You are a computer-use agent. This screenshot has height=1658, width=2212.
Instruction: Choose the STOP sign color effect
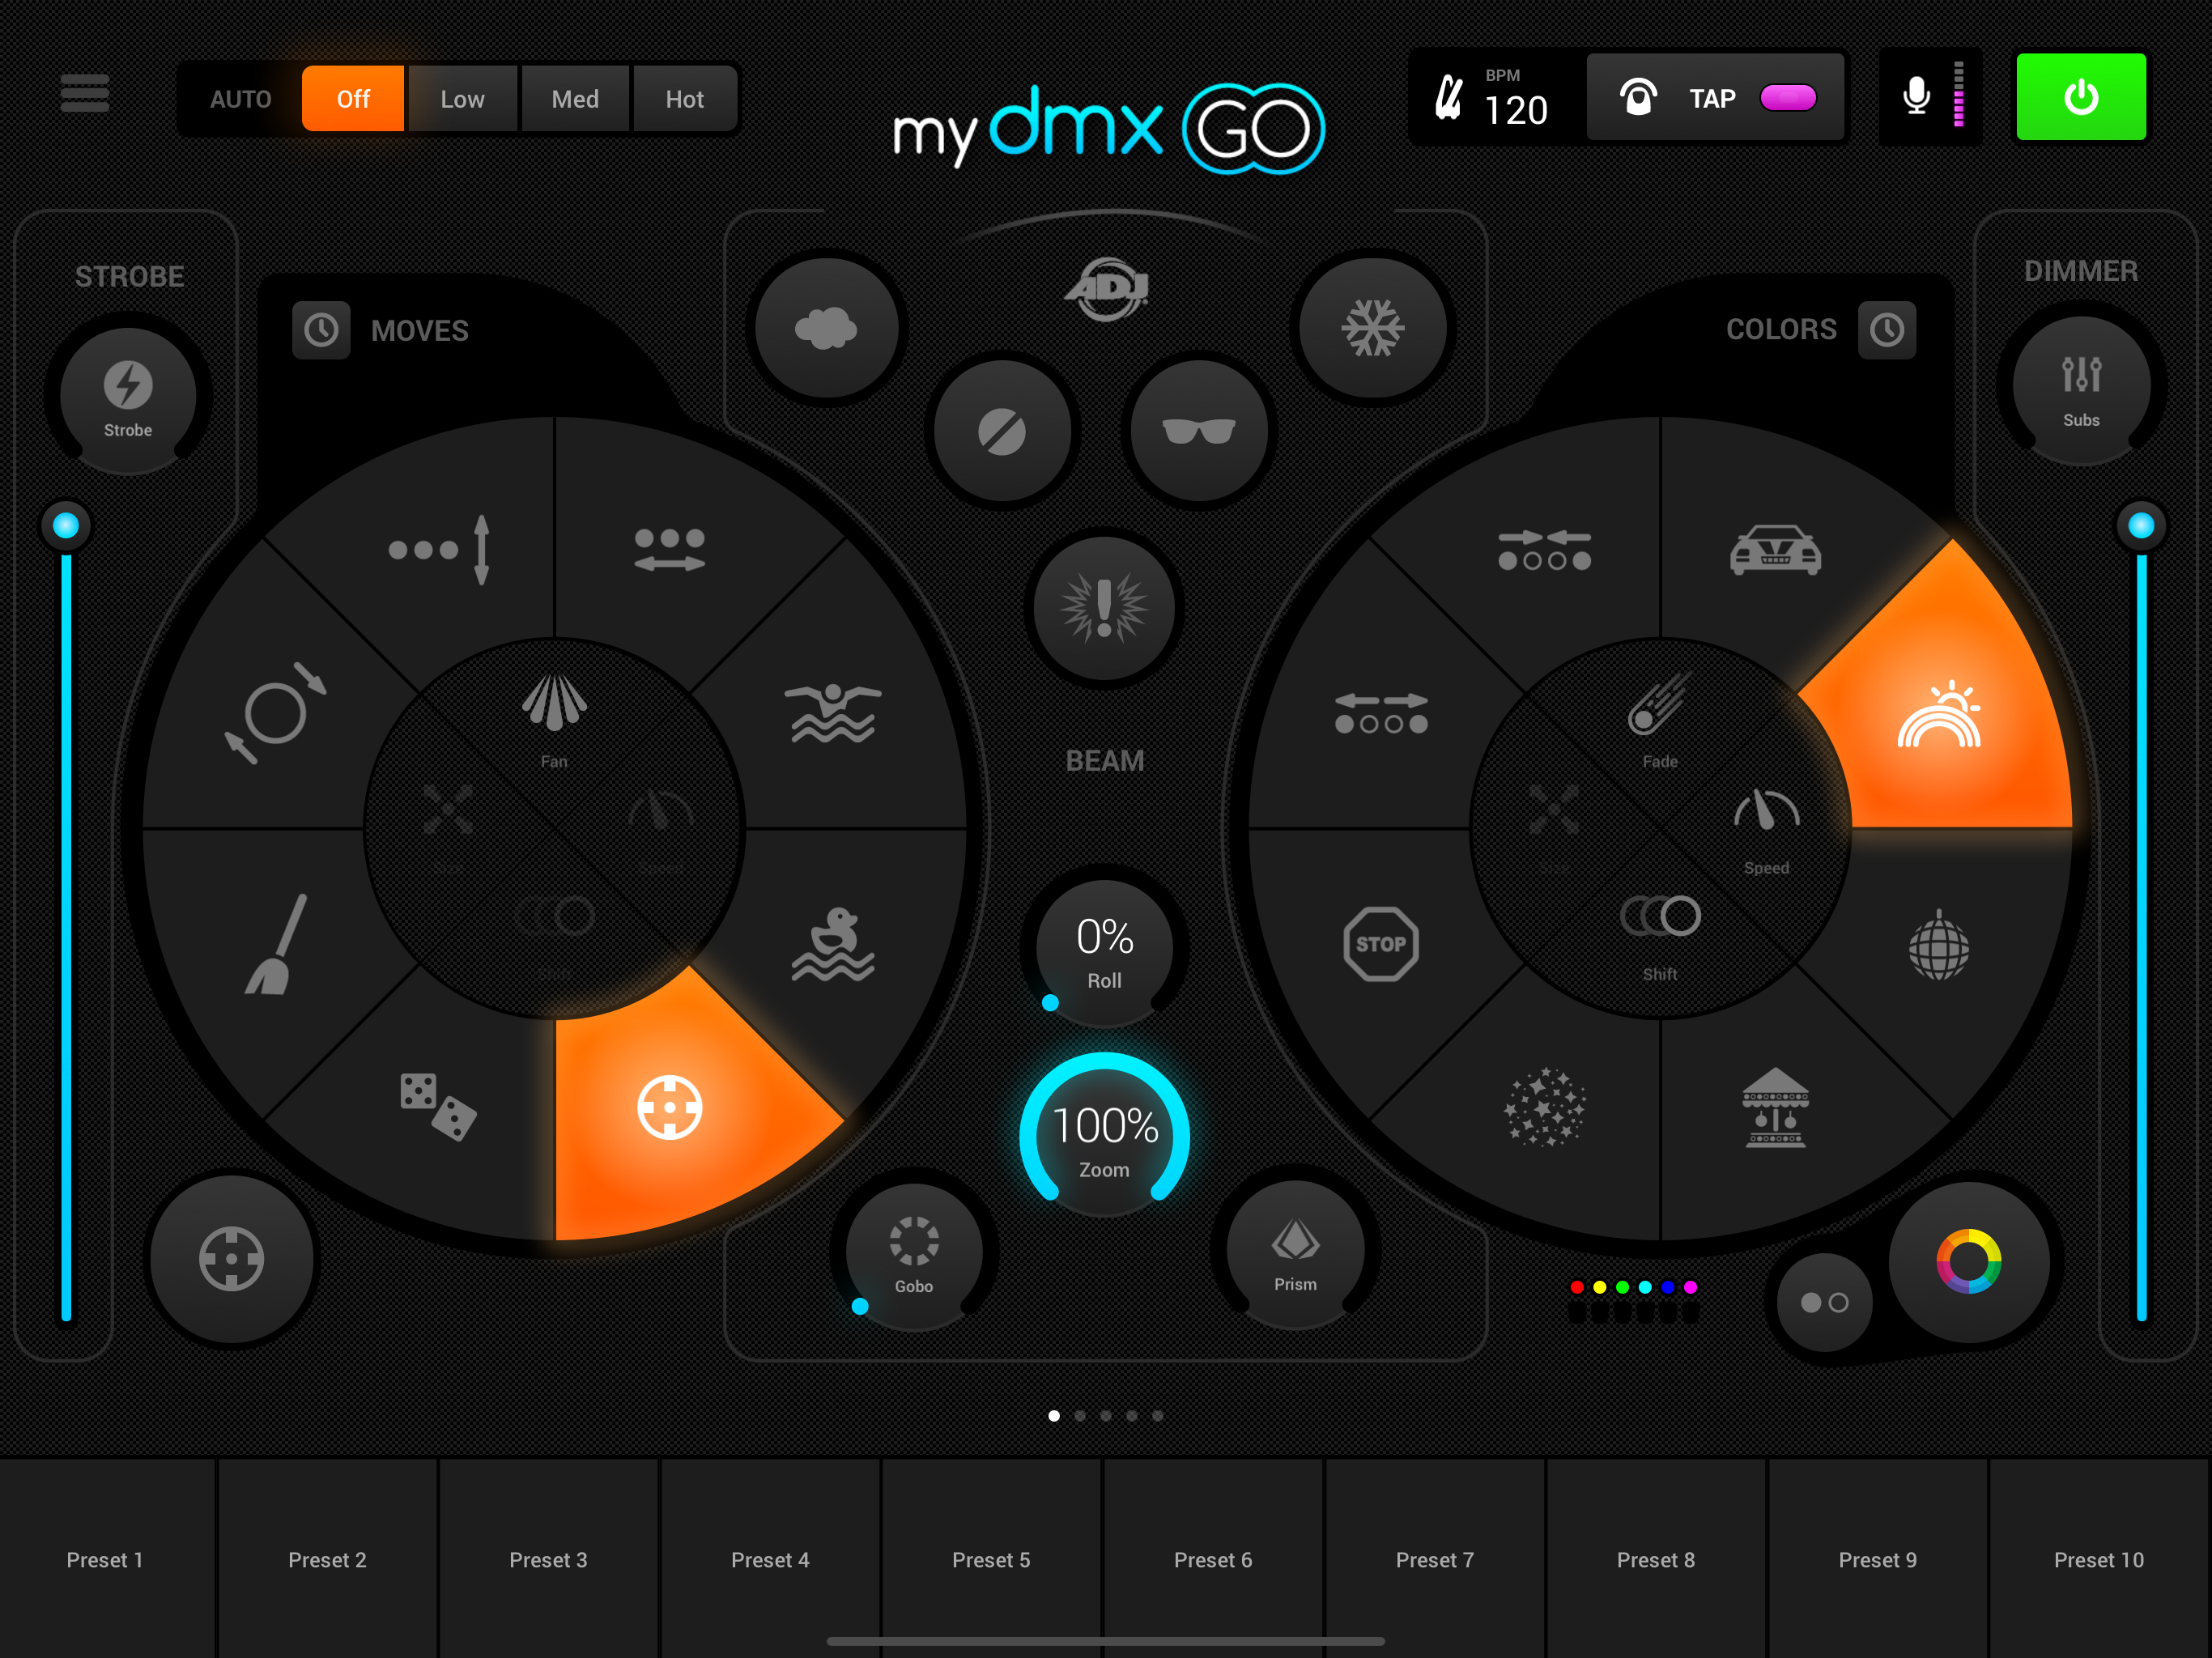[x=1381, y=943]
